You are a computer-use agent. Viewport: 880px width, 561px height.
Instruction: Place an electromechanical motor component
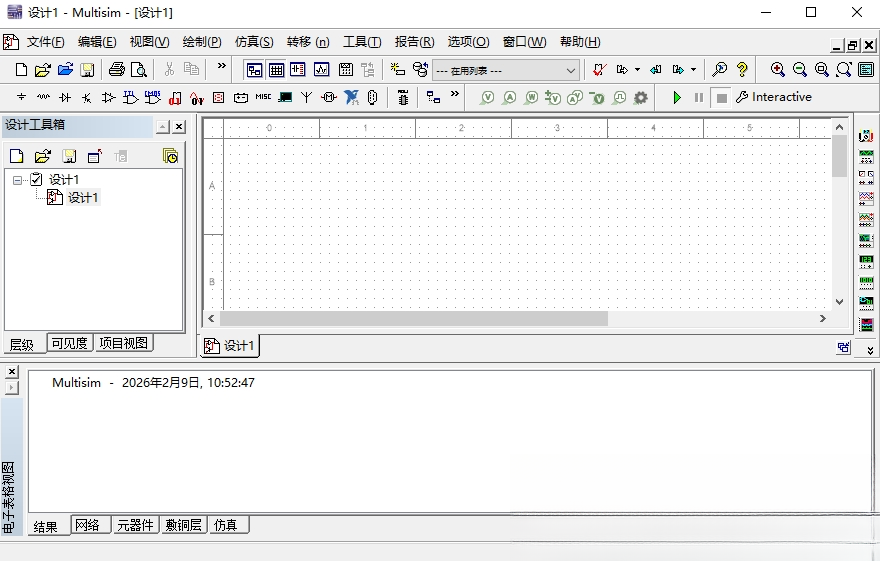pyautogui.click(x=329, y=98)
